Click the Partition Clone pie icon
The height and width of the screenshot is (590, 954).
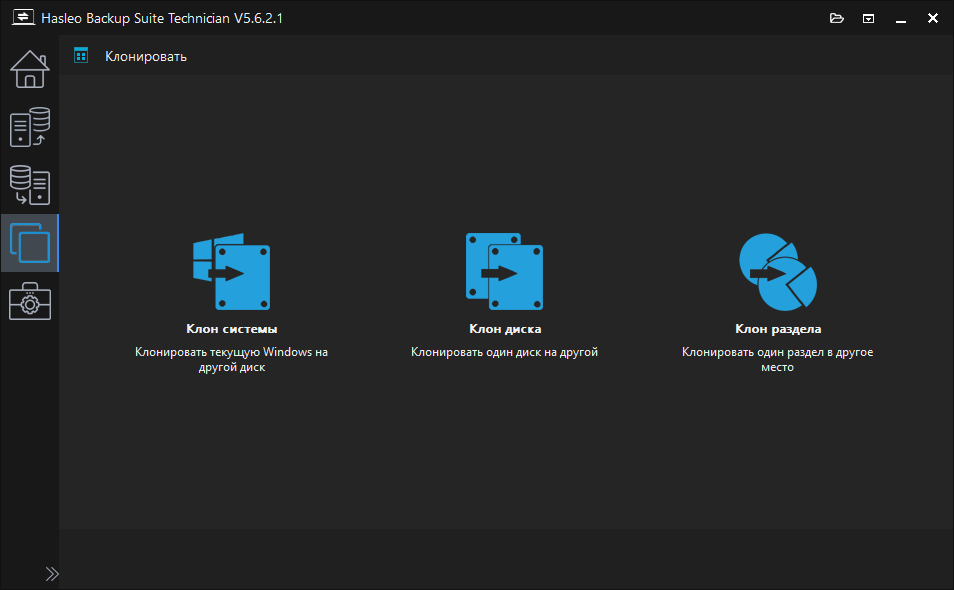pyautogui.click(x=777, y=272)
